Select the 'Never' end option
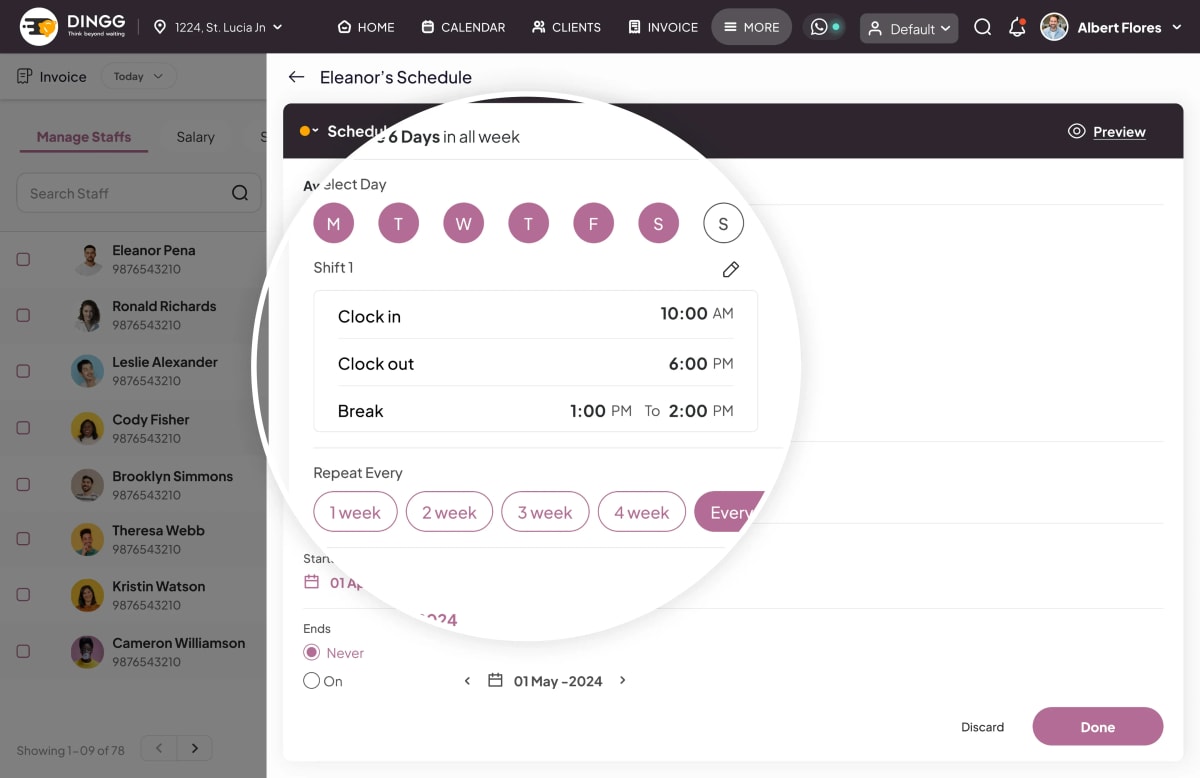Image resolution: width=1200 pixels, height=778 pixels. pyautogui.click(x=312, y=653)
